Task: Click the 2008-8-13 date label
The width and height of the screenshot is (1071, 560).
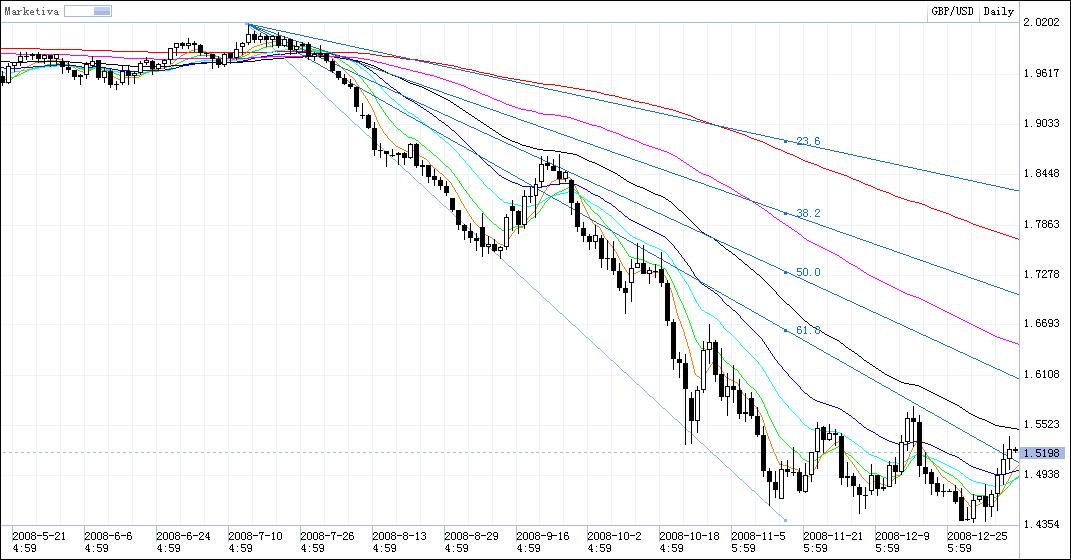Action: [399, 536]
